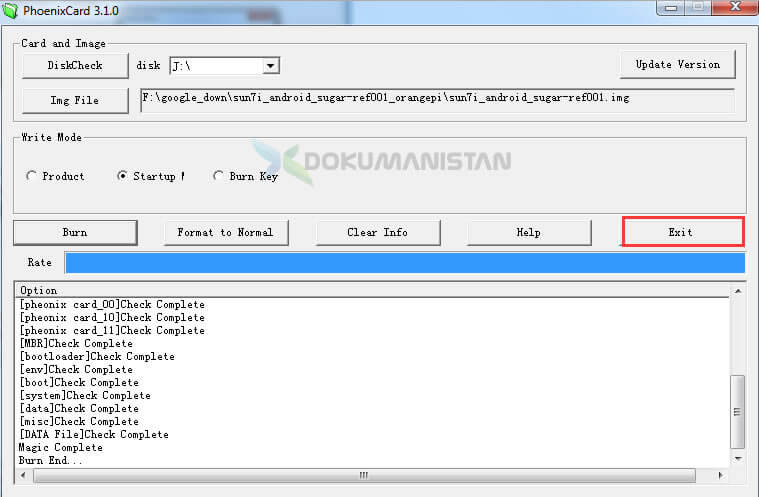Click log scrollbar down arrow
Image resolution: width=759 pixels, height=497 pixels.
(x=738, y=458)
